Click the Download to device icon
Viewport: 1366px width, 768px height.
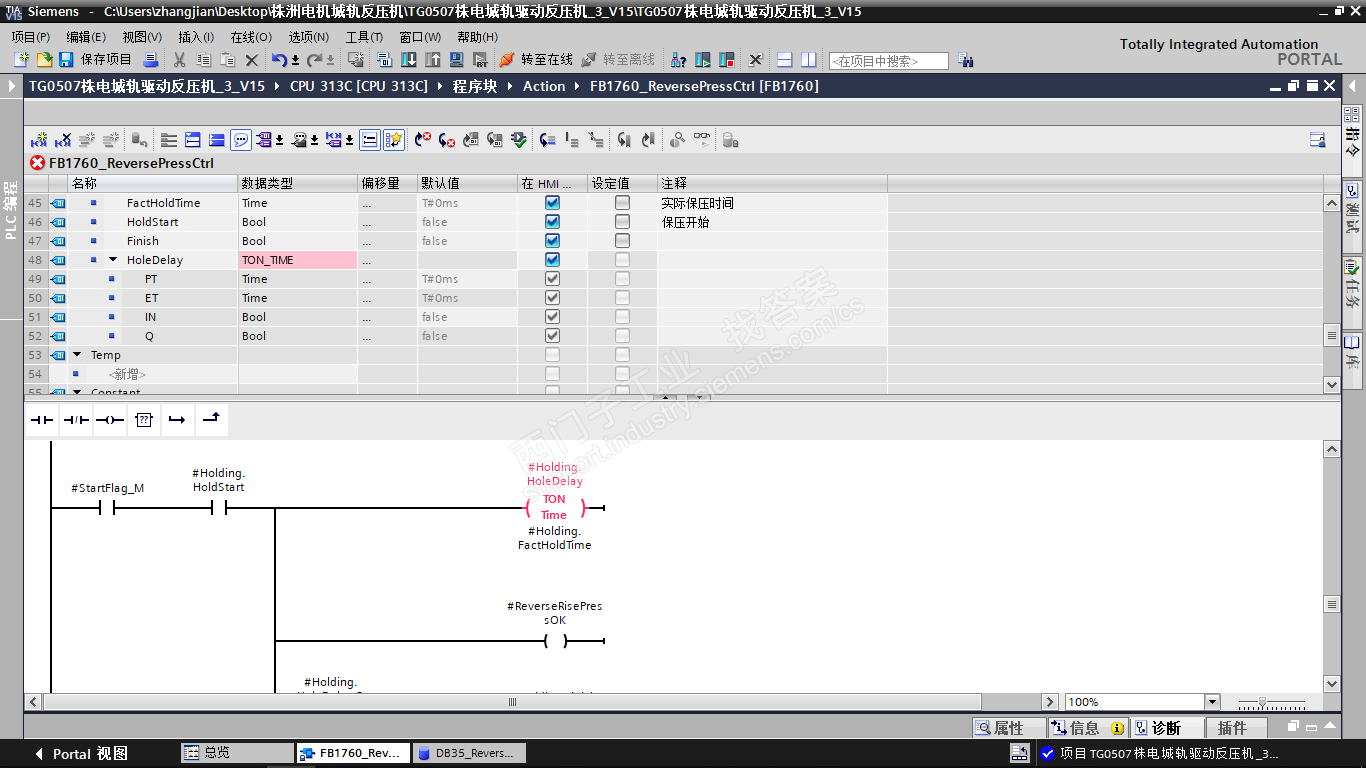coord(409,60)
